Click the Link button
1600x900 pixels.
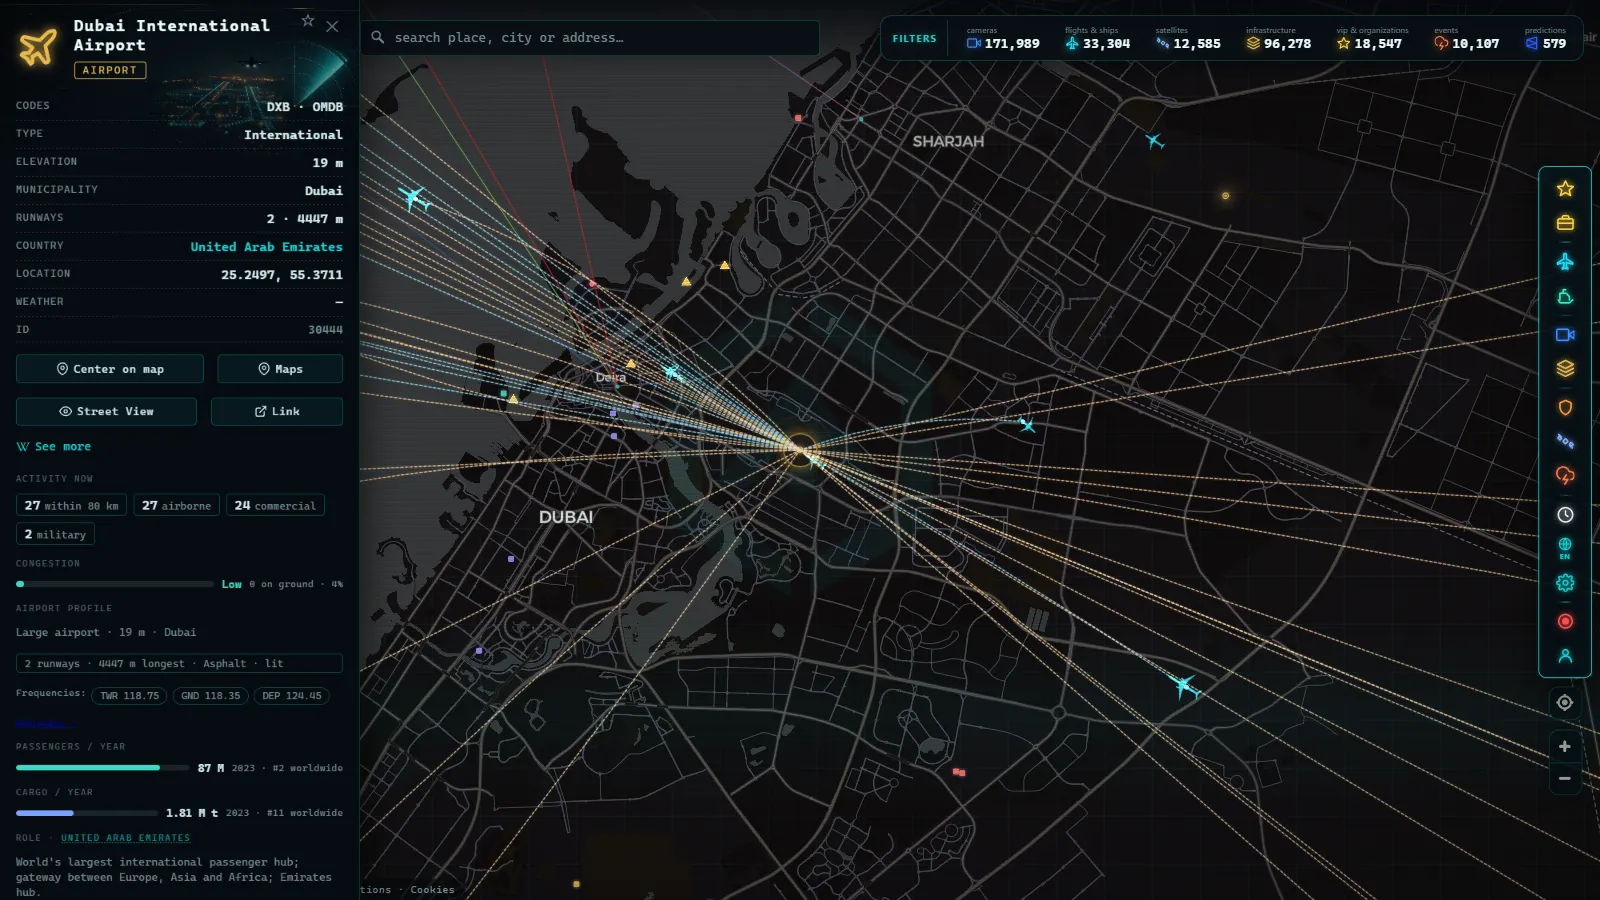point(277,411)
